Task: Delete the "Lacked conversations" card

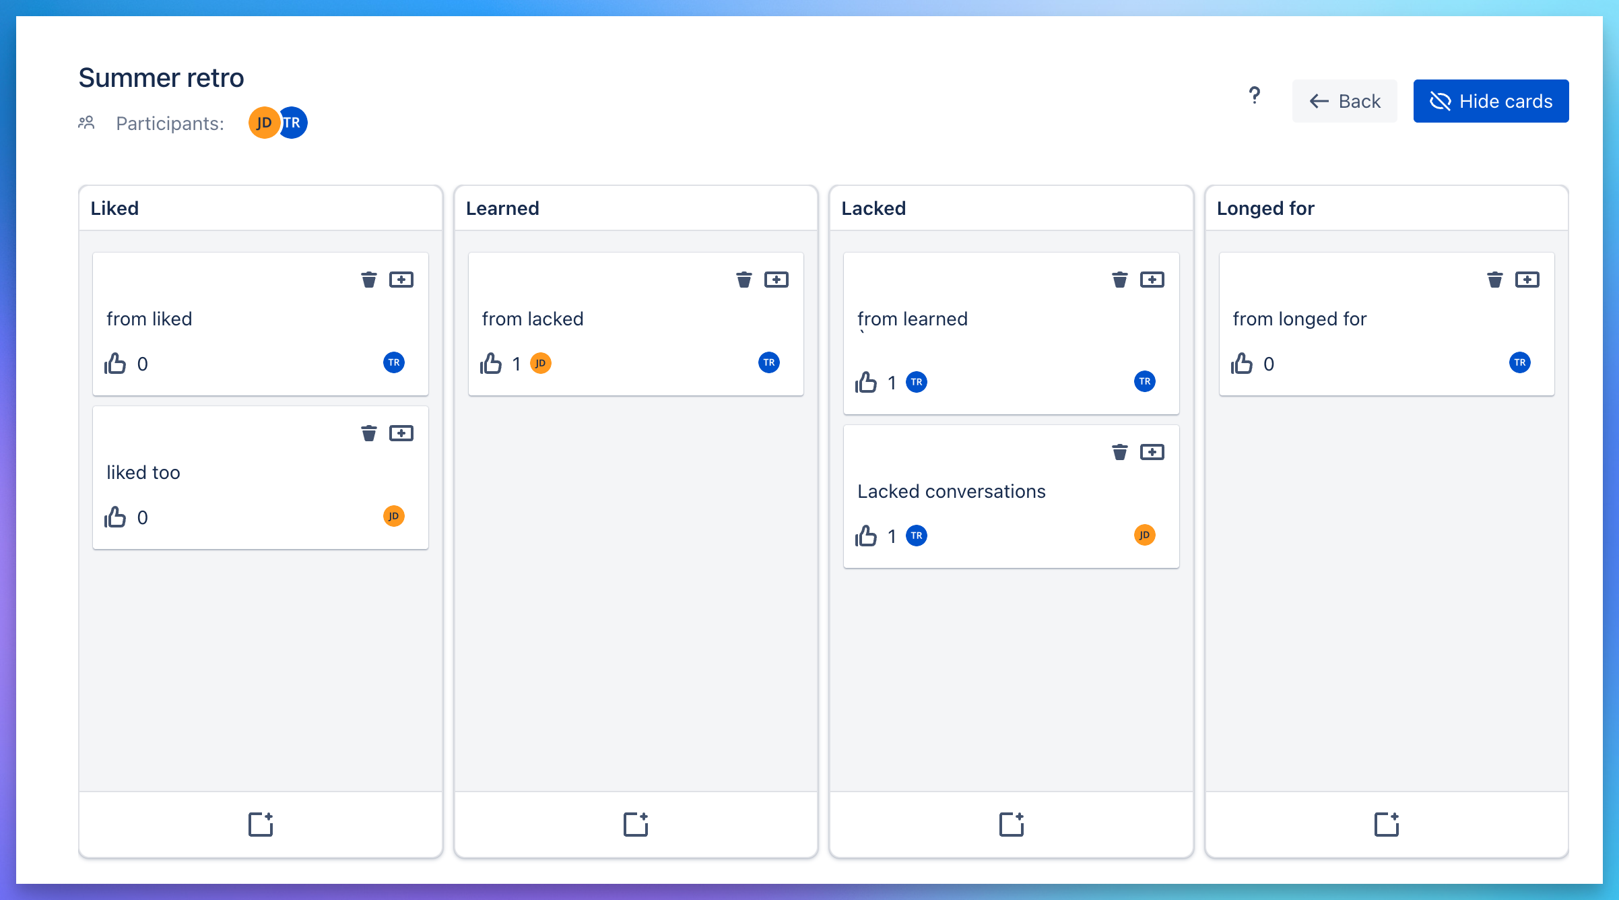Action: point(1120,452)
